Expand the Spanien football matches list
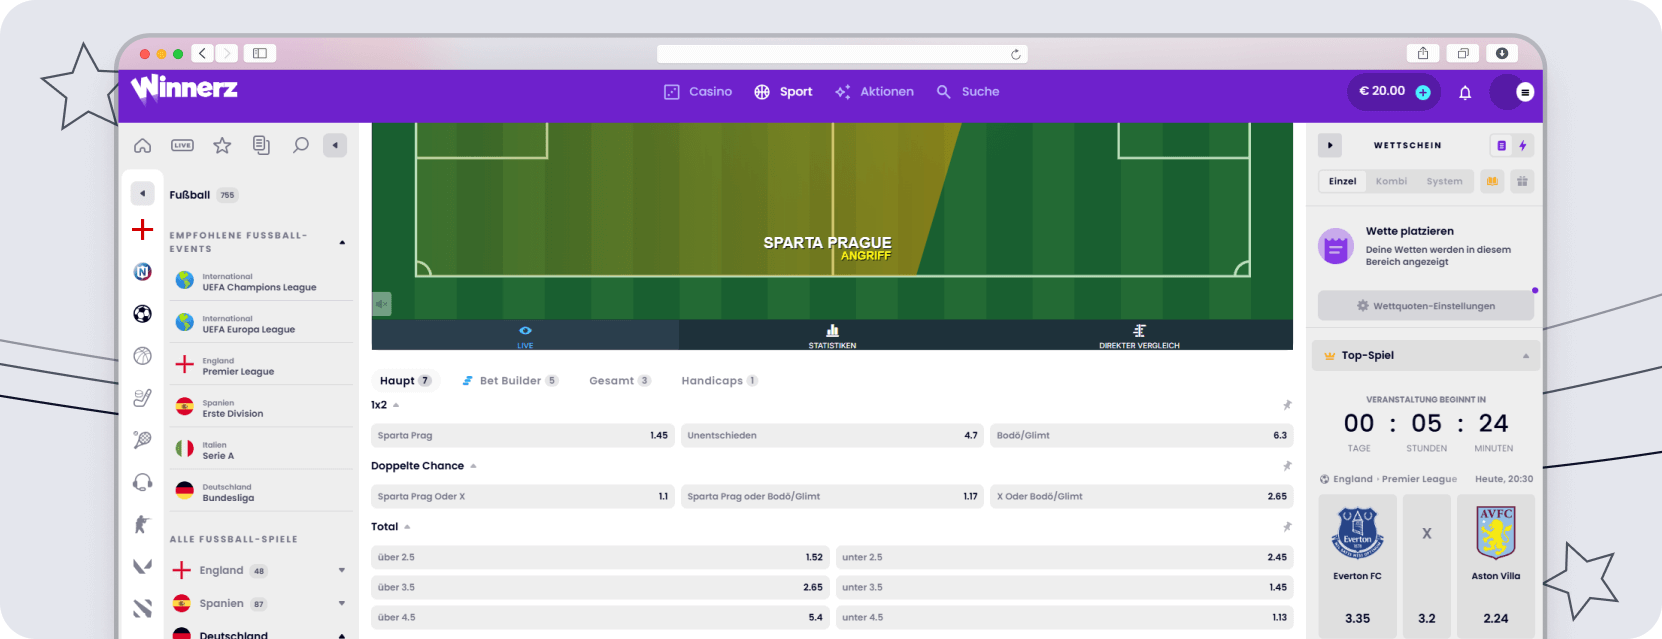 click(x=341, y=604)
